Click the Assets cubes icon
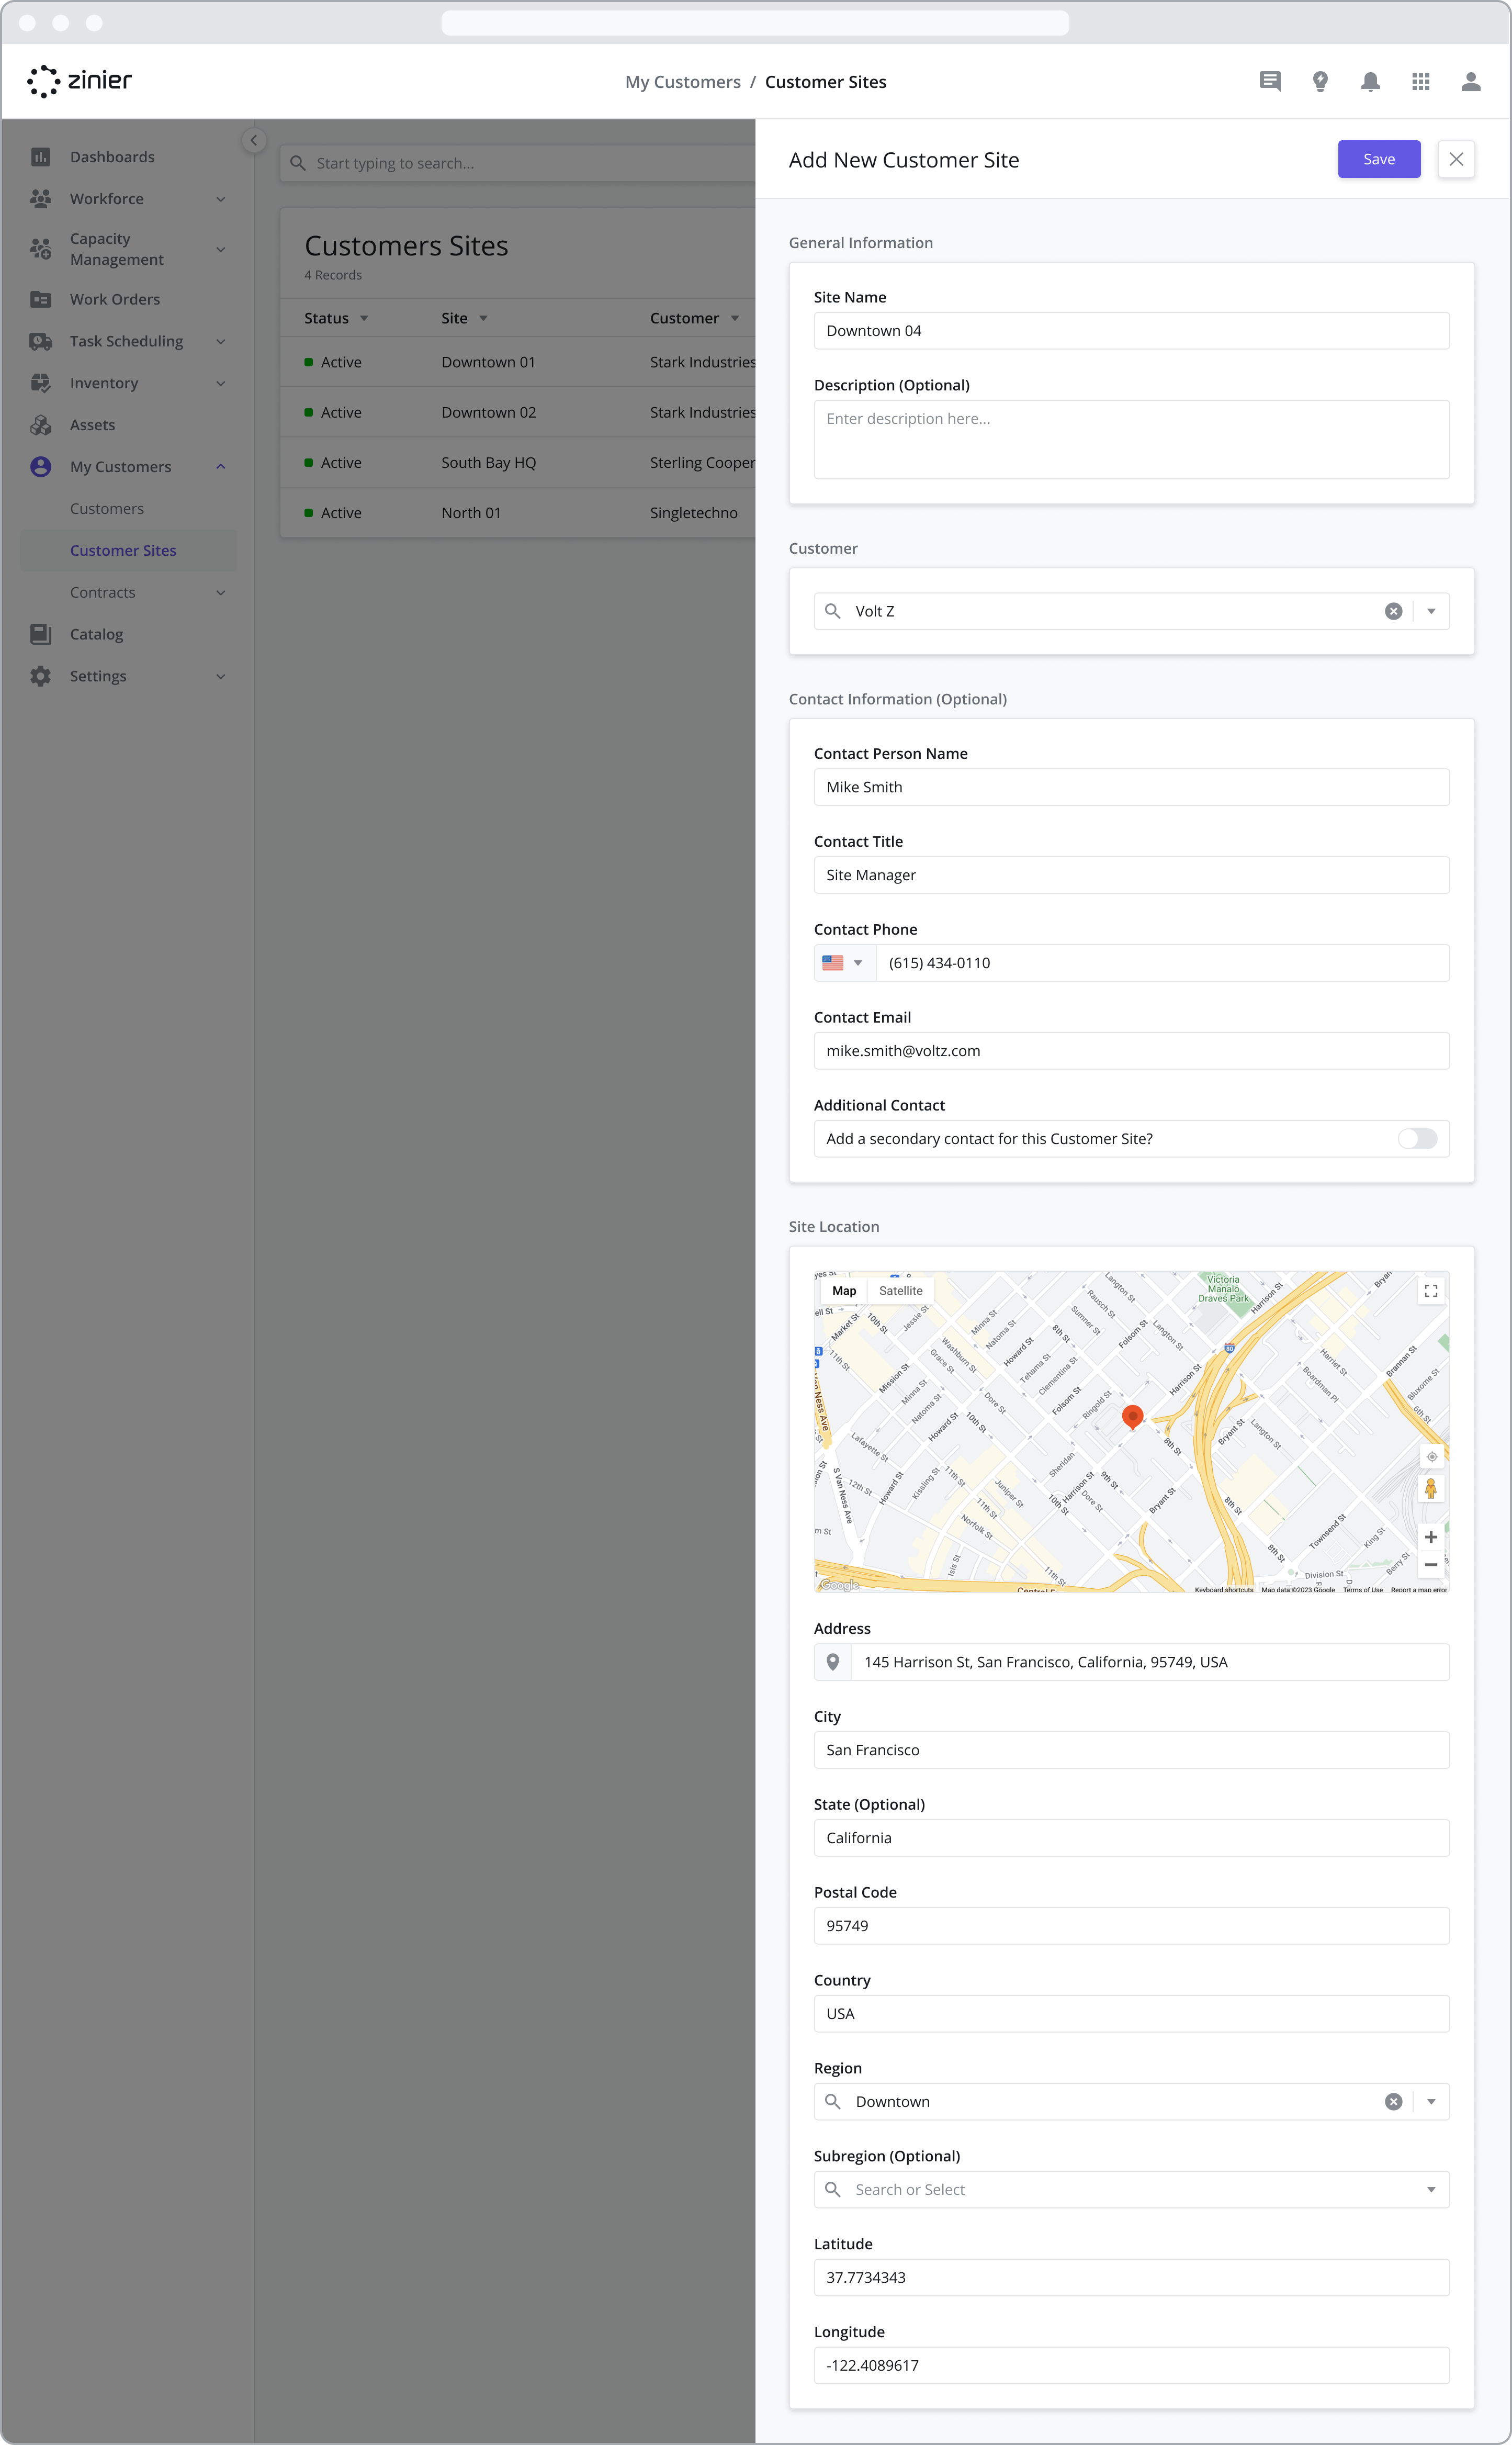This screenshot has height=2445, width=1512. click(41, 425)
